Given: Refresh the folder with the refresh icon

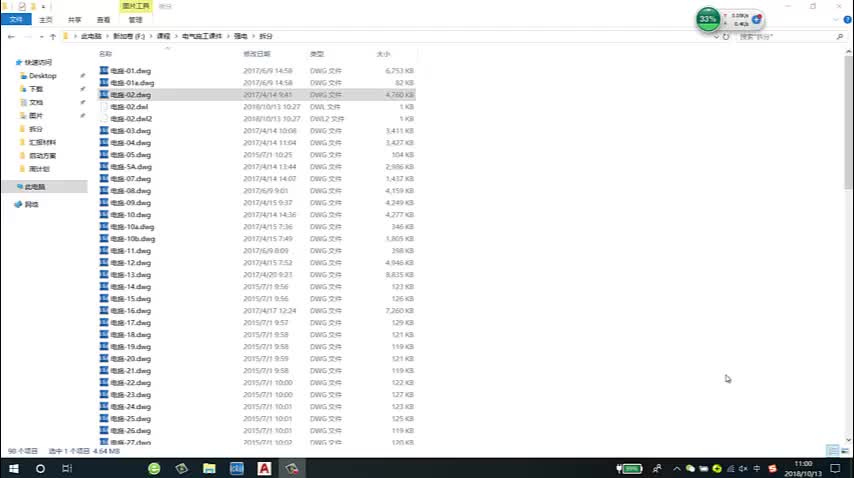Looking at the screenshot, I should tap(726, 36).
